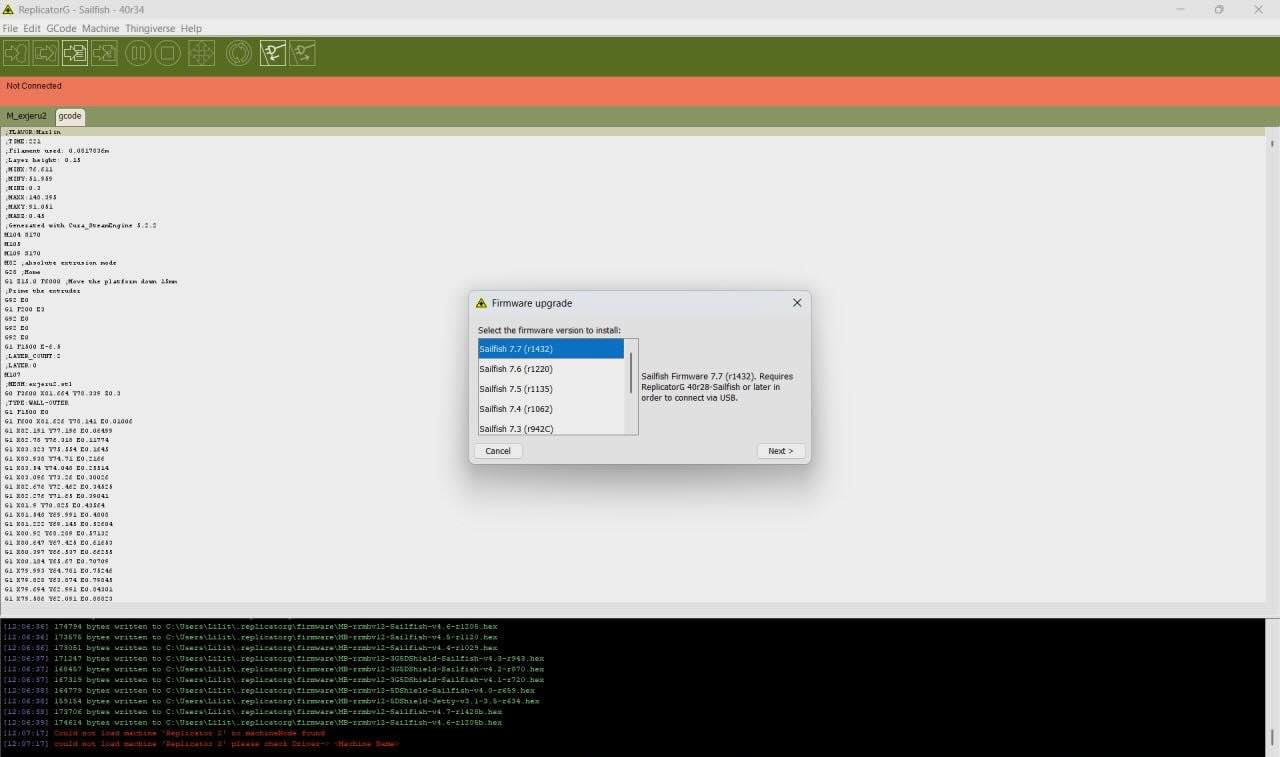Select the gcode tab

[70, 116]
